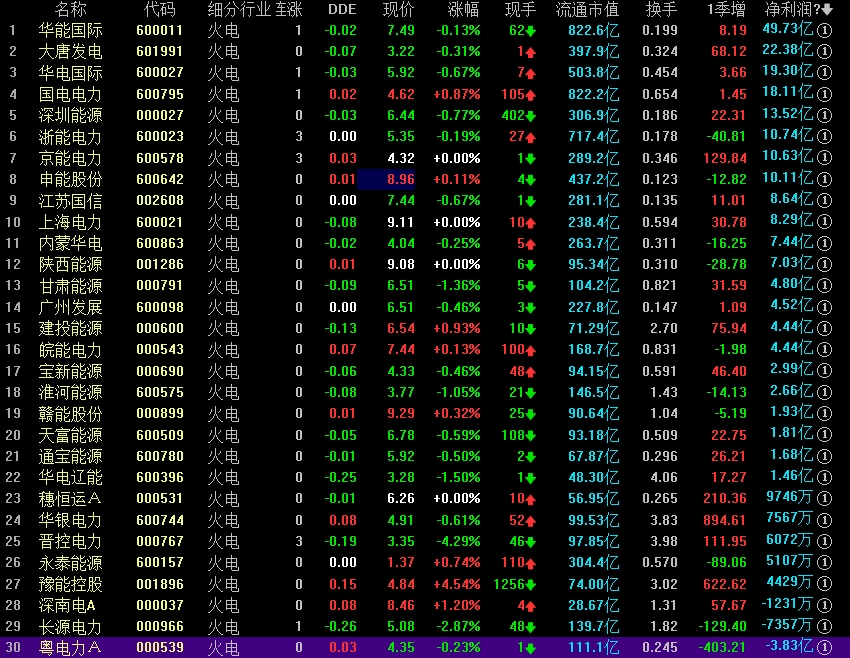Select stock name 深圳能源
The image size is (850, 658).
(x=70, y=115)
